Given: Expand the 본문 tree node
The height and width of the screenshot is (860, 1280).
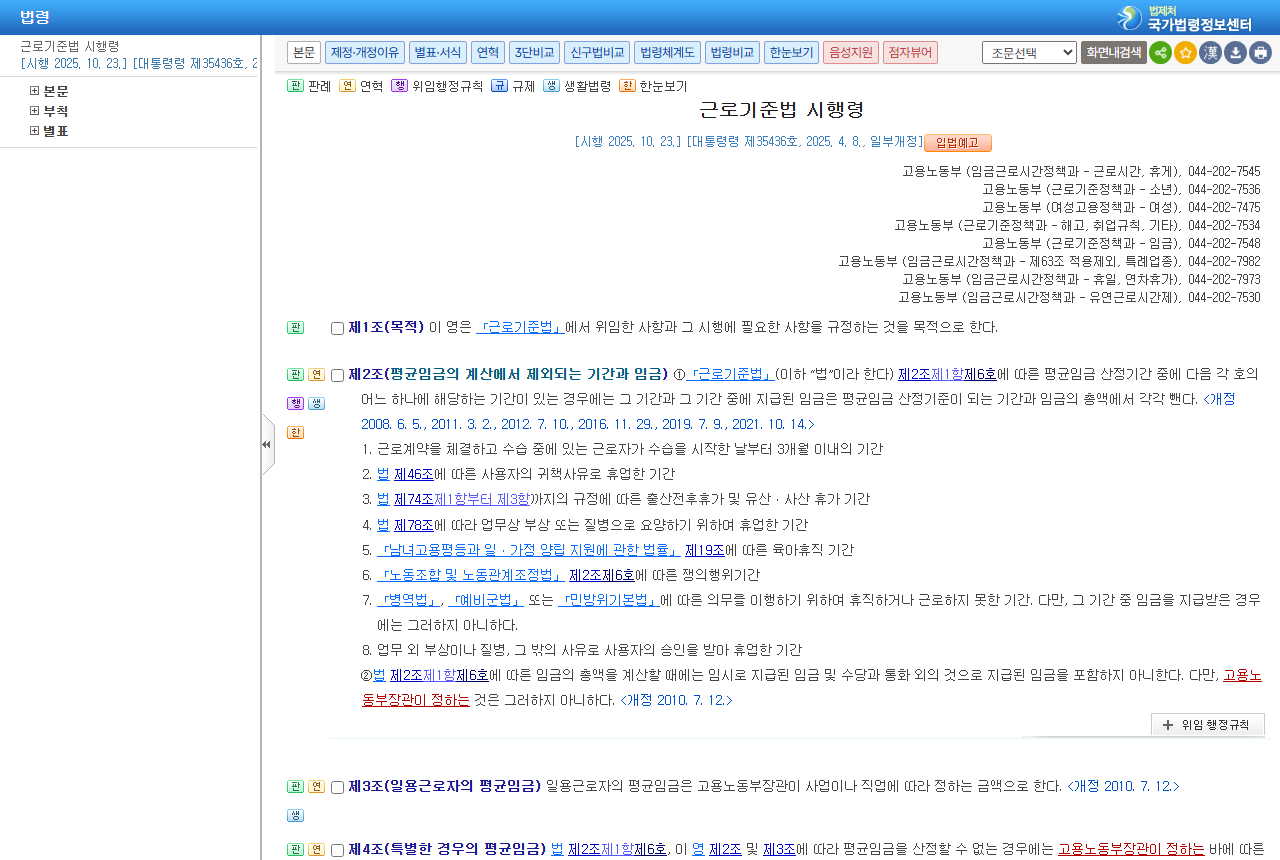Looking at the screenshot, I should (35, 91).
